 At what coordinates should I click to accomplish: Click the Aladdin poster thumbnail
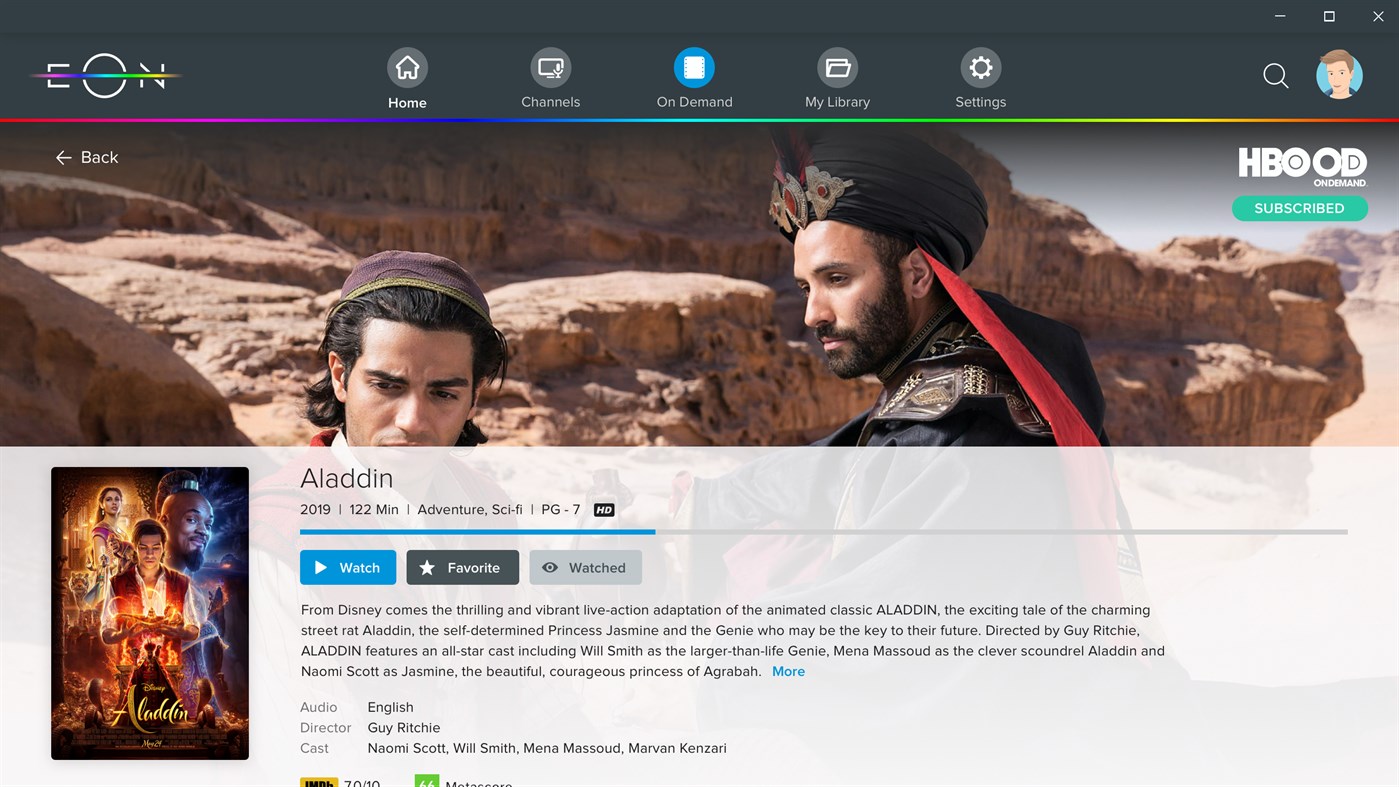point(149,611)
